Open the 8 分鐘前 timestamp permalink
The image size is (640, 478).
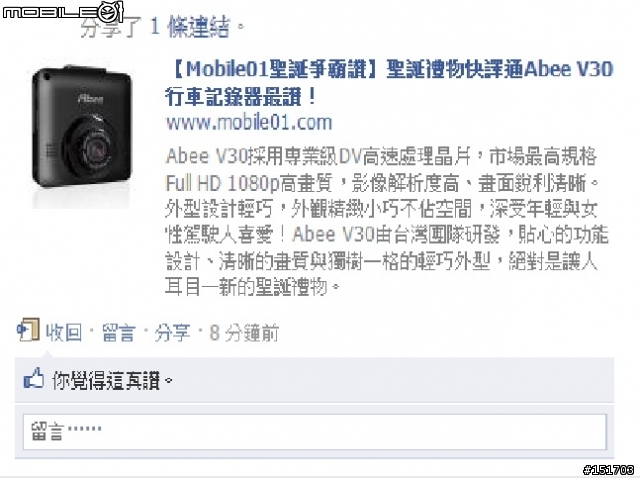(244, 333)
